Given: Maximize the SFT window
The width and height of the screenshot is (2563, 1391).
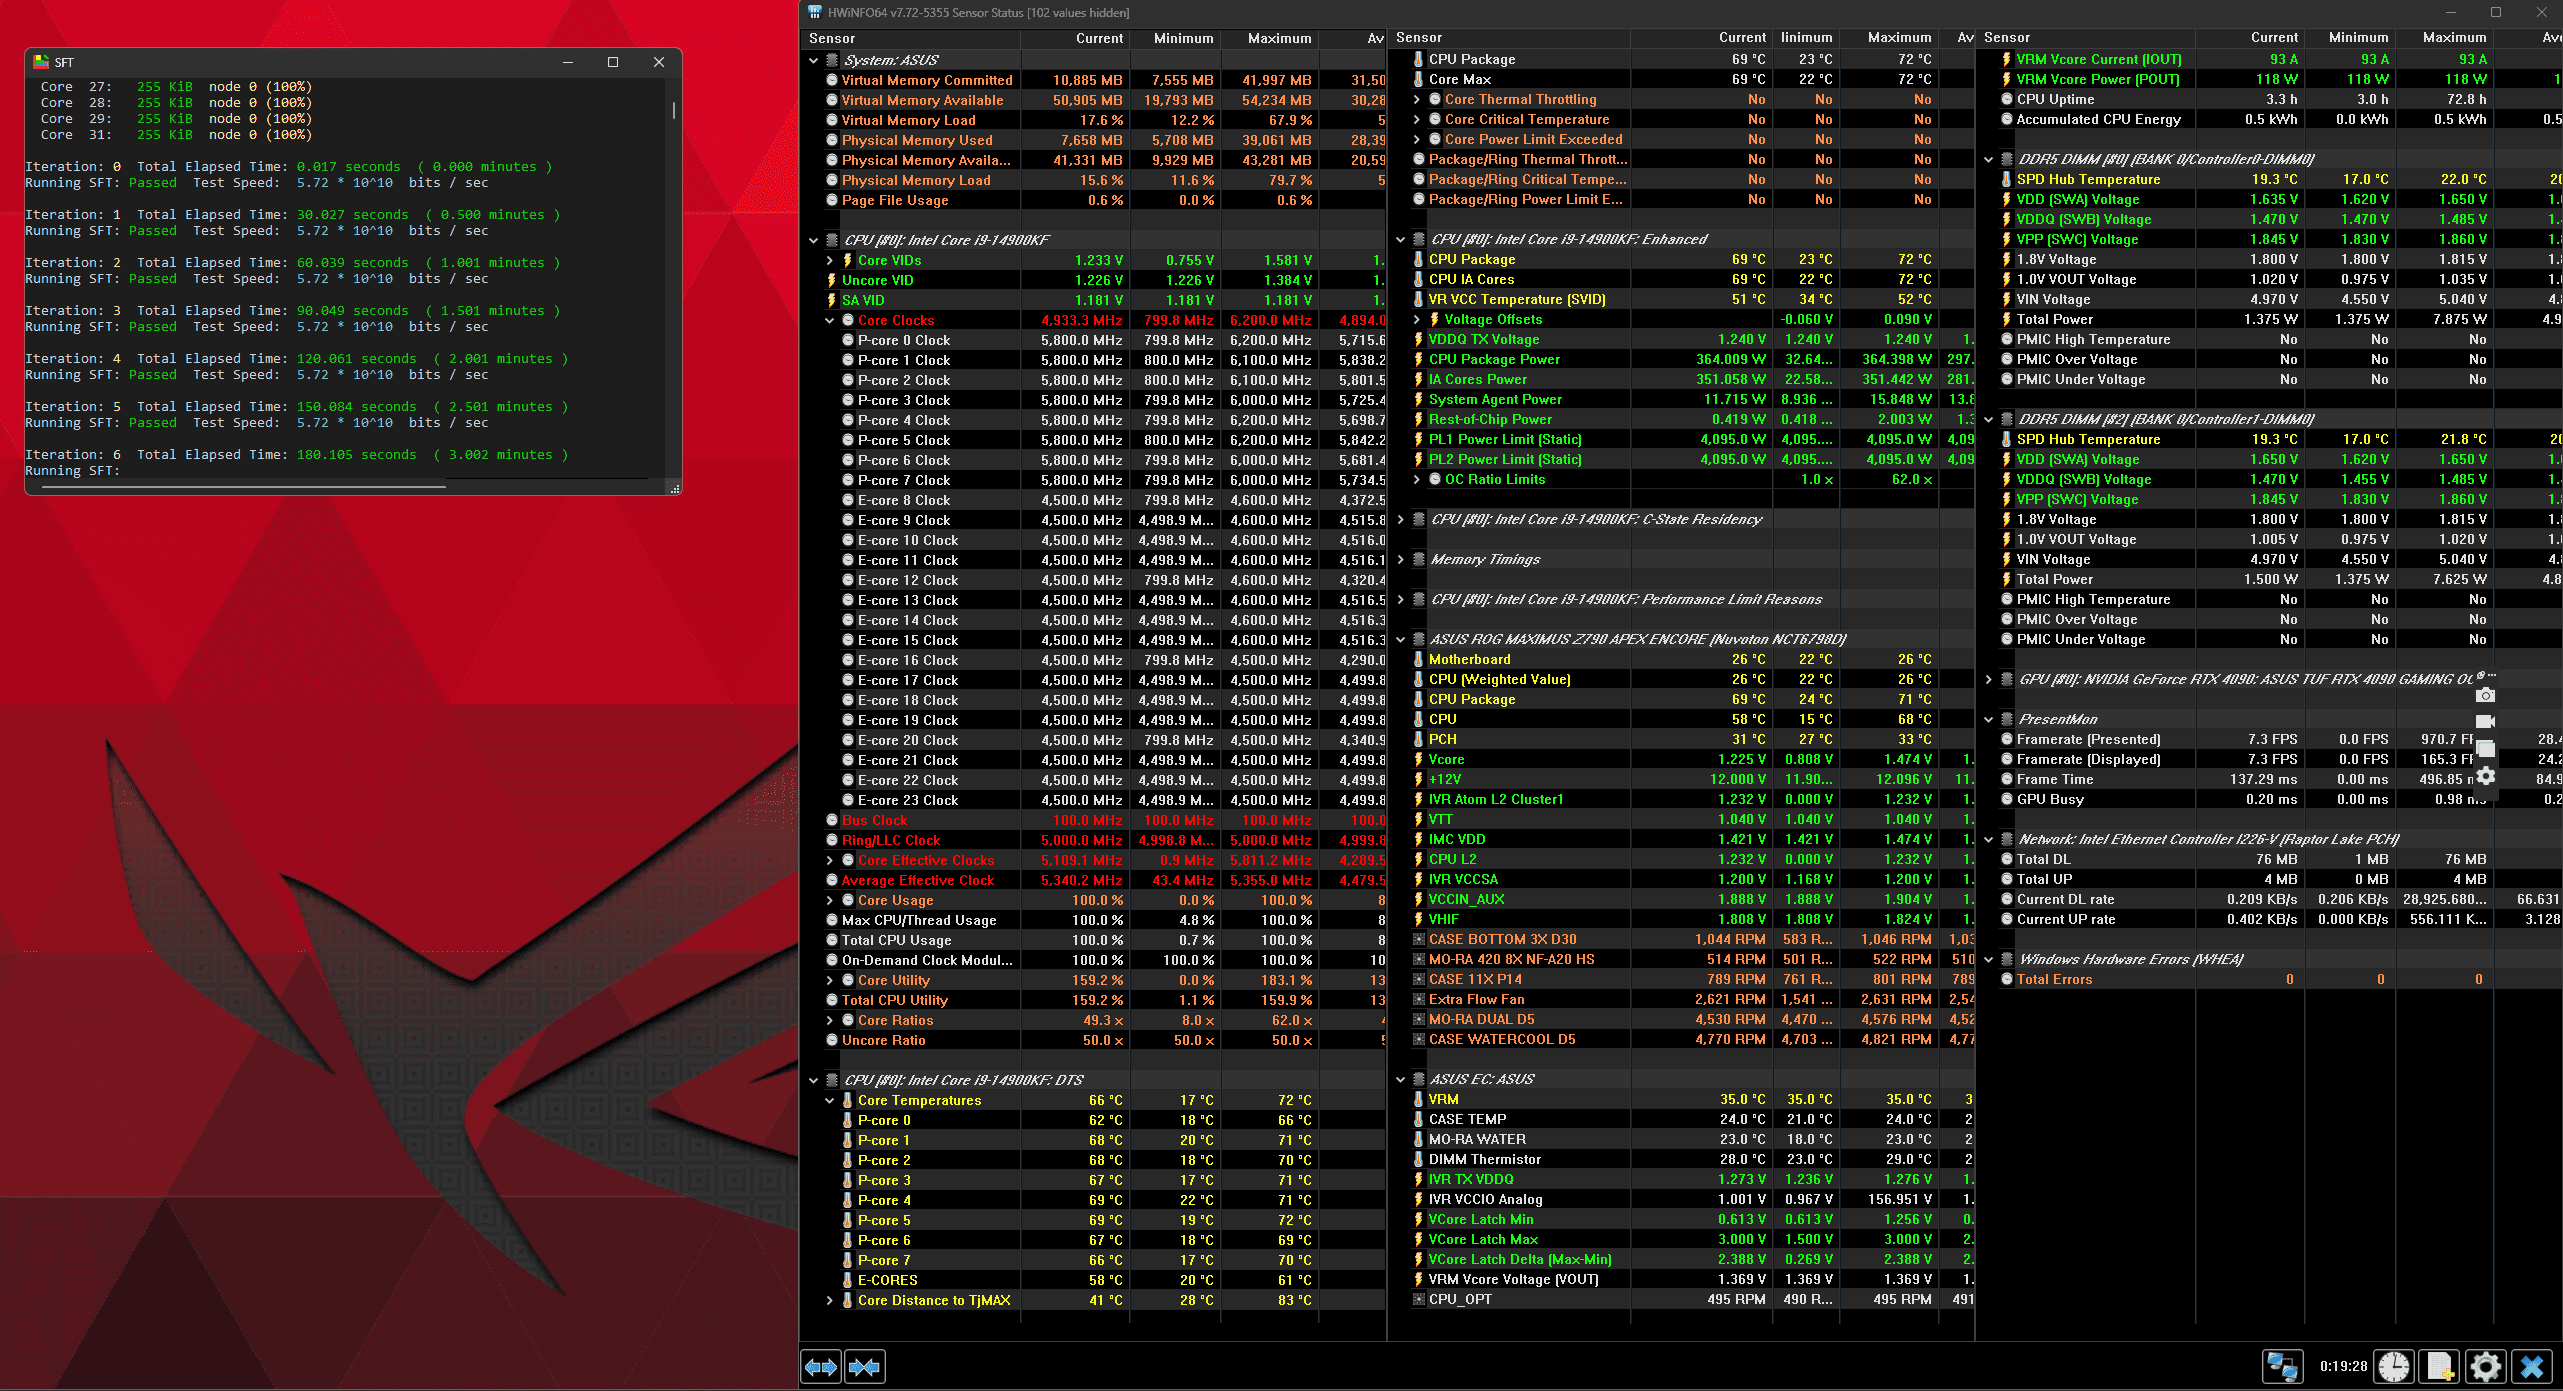Looking at the screenshot, I should point(613,62).
